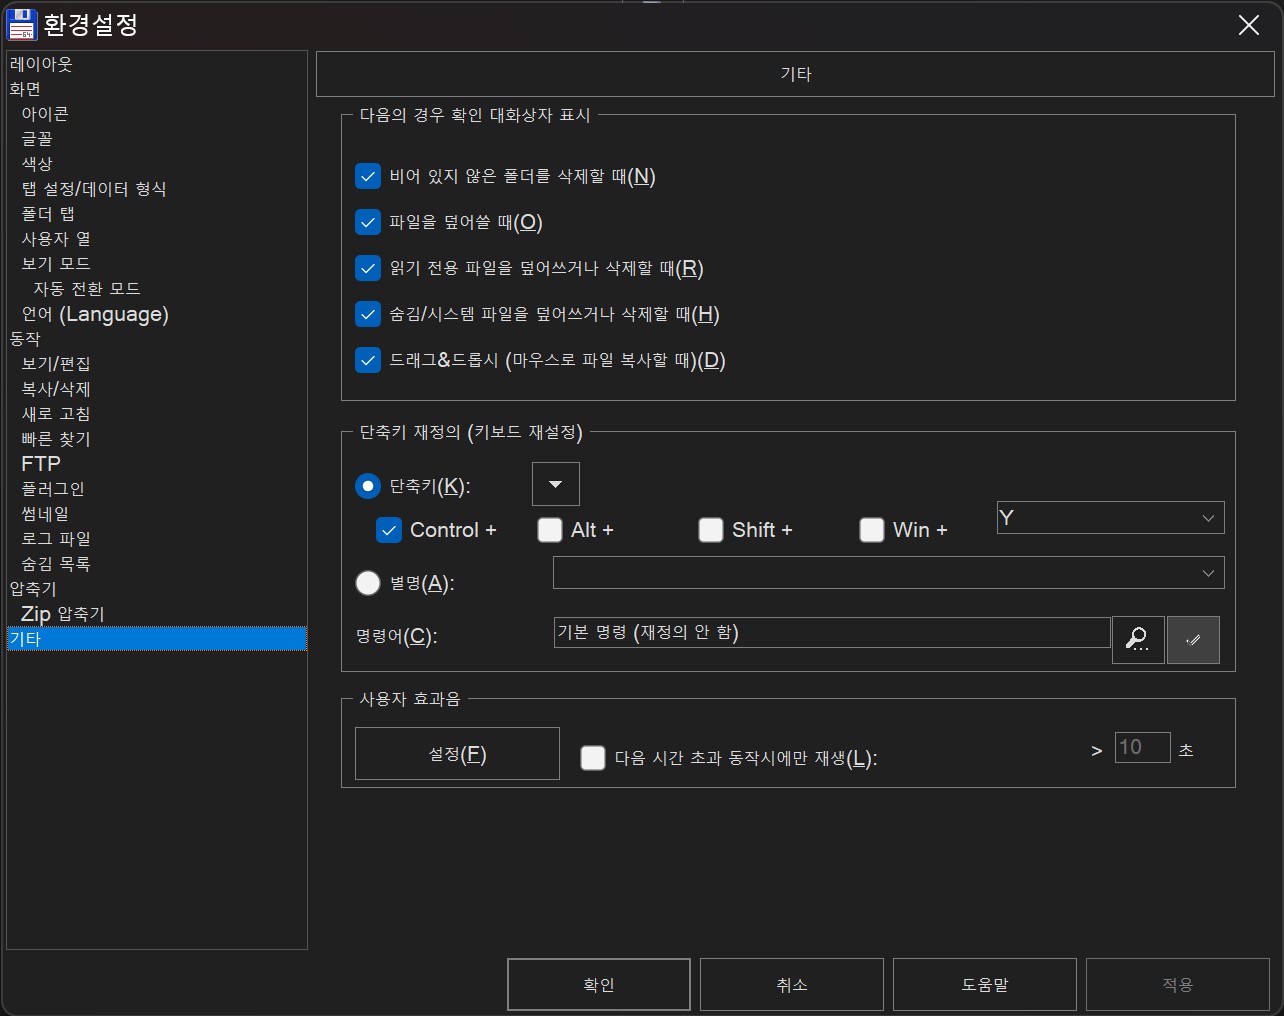
Task: Click the magnifier browse command icon
Action: [x=1137, y=639]
